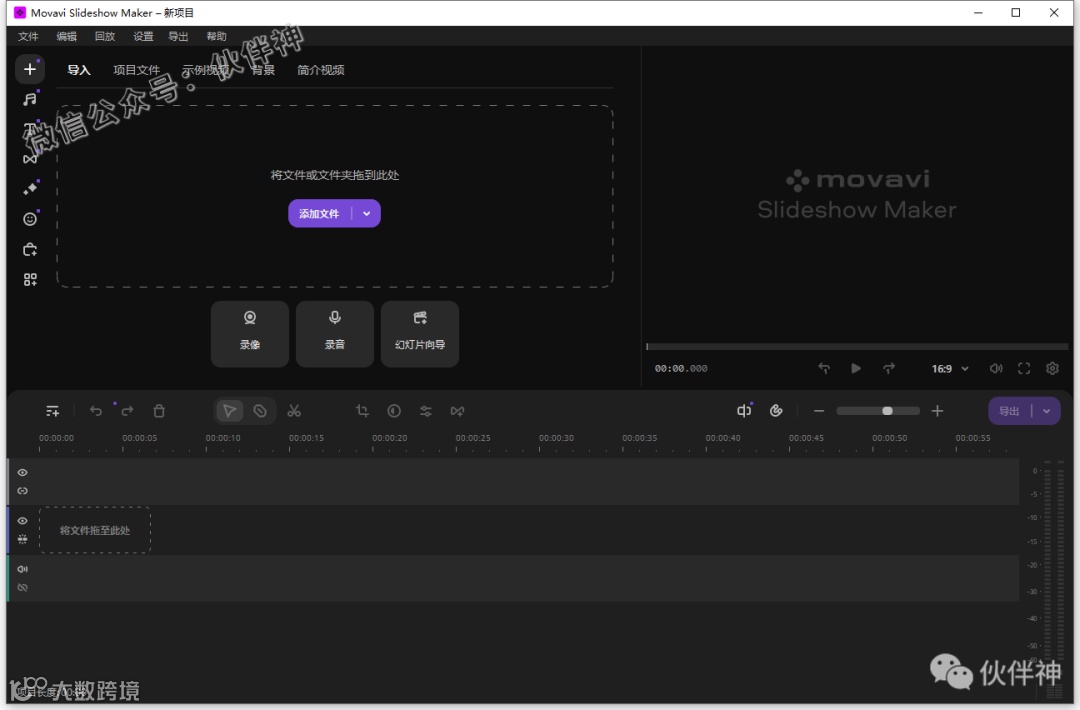Switch to the 导入 tab
The height and width of the screenshot is (710, 1080).
79,70
